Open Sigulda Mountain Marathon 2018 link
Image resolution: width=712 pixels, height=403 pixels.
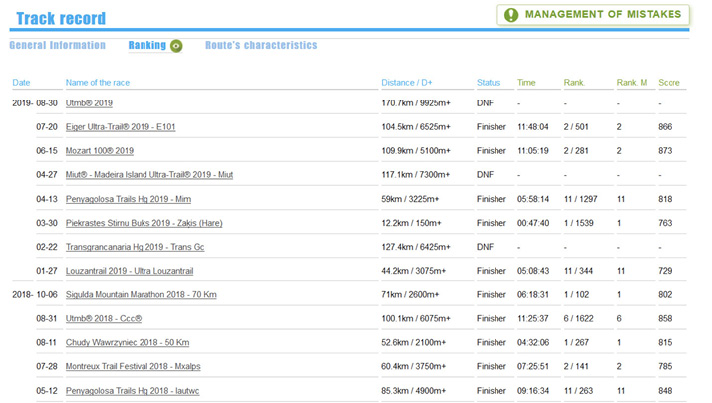[141, 295]
